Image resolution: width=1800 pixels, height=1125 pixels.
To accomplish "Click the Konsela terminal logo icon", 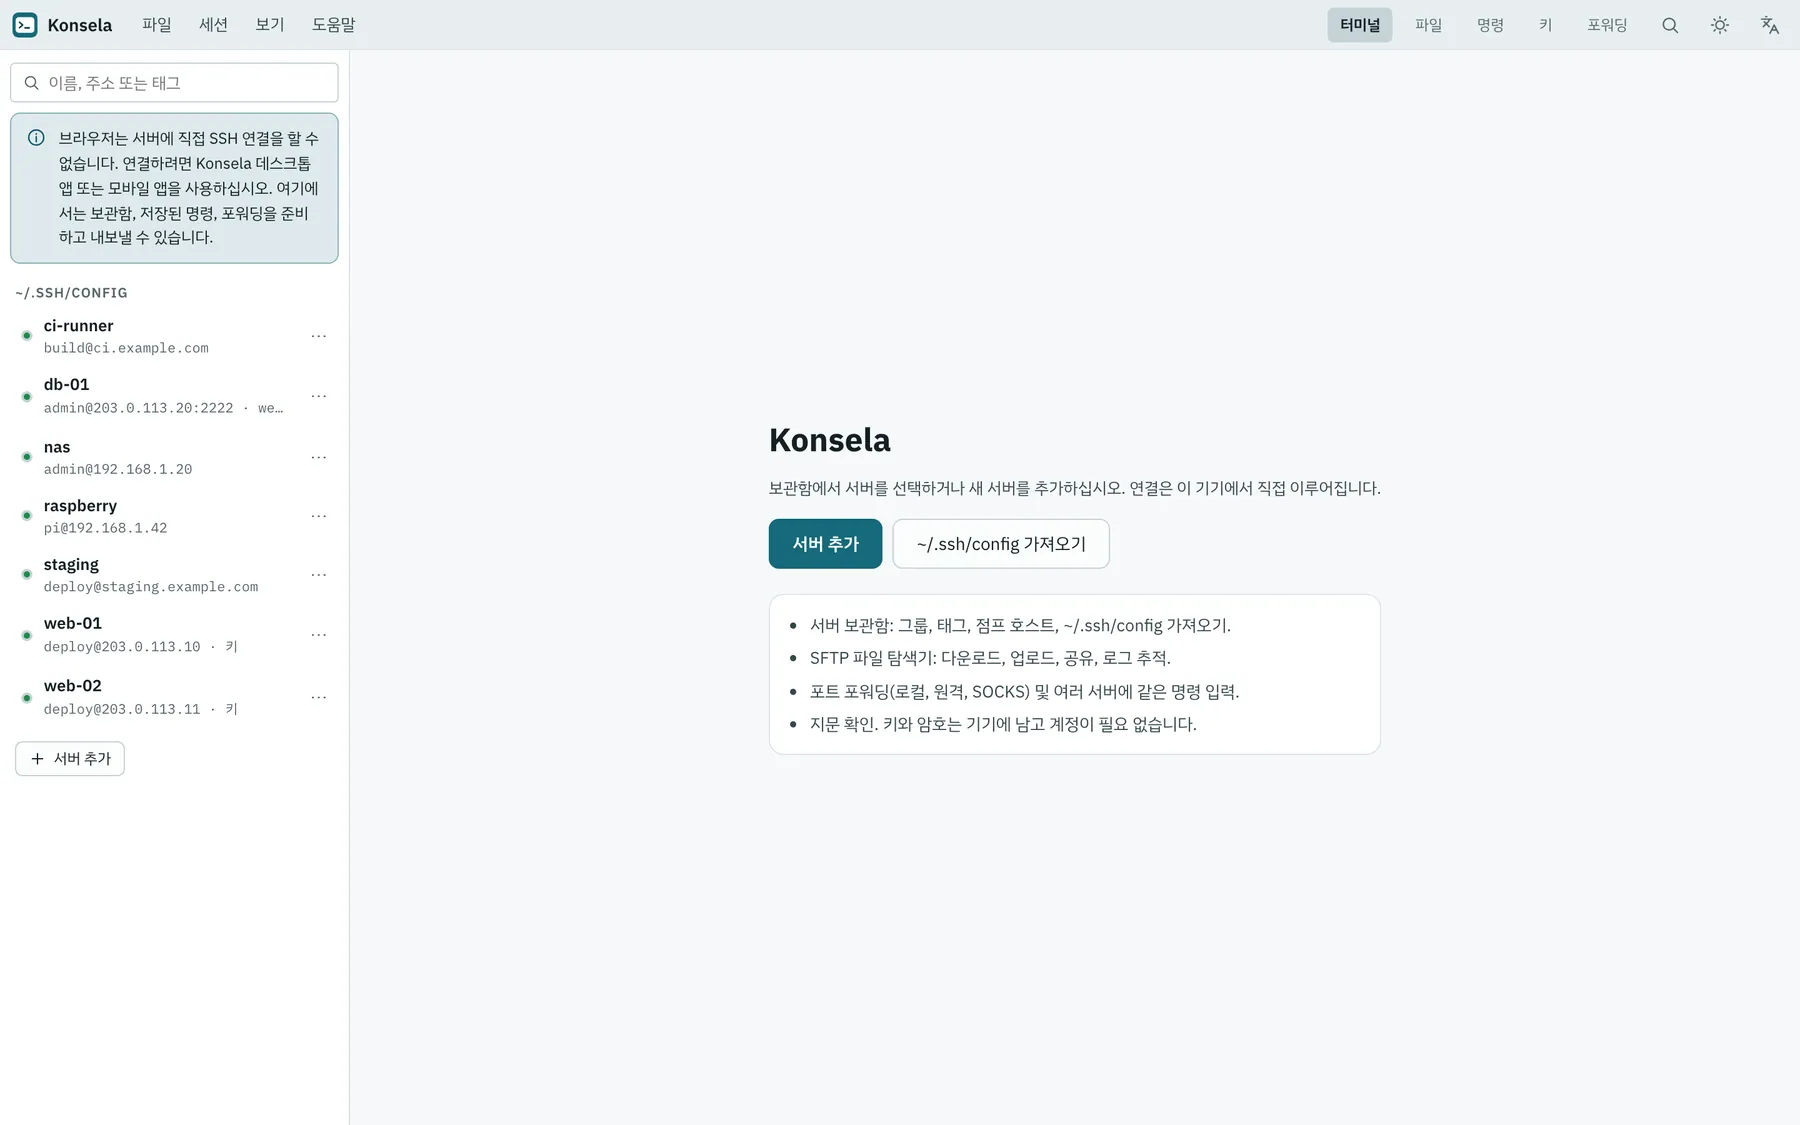I will (25, 25).
